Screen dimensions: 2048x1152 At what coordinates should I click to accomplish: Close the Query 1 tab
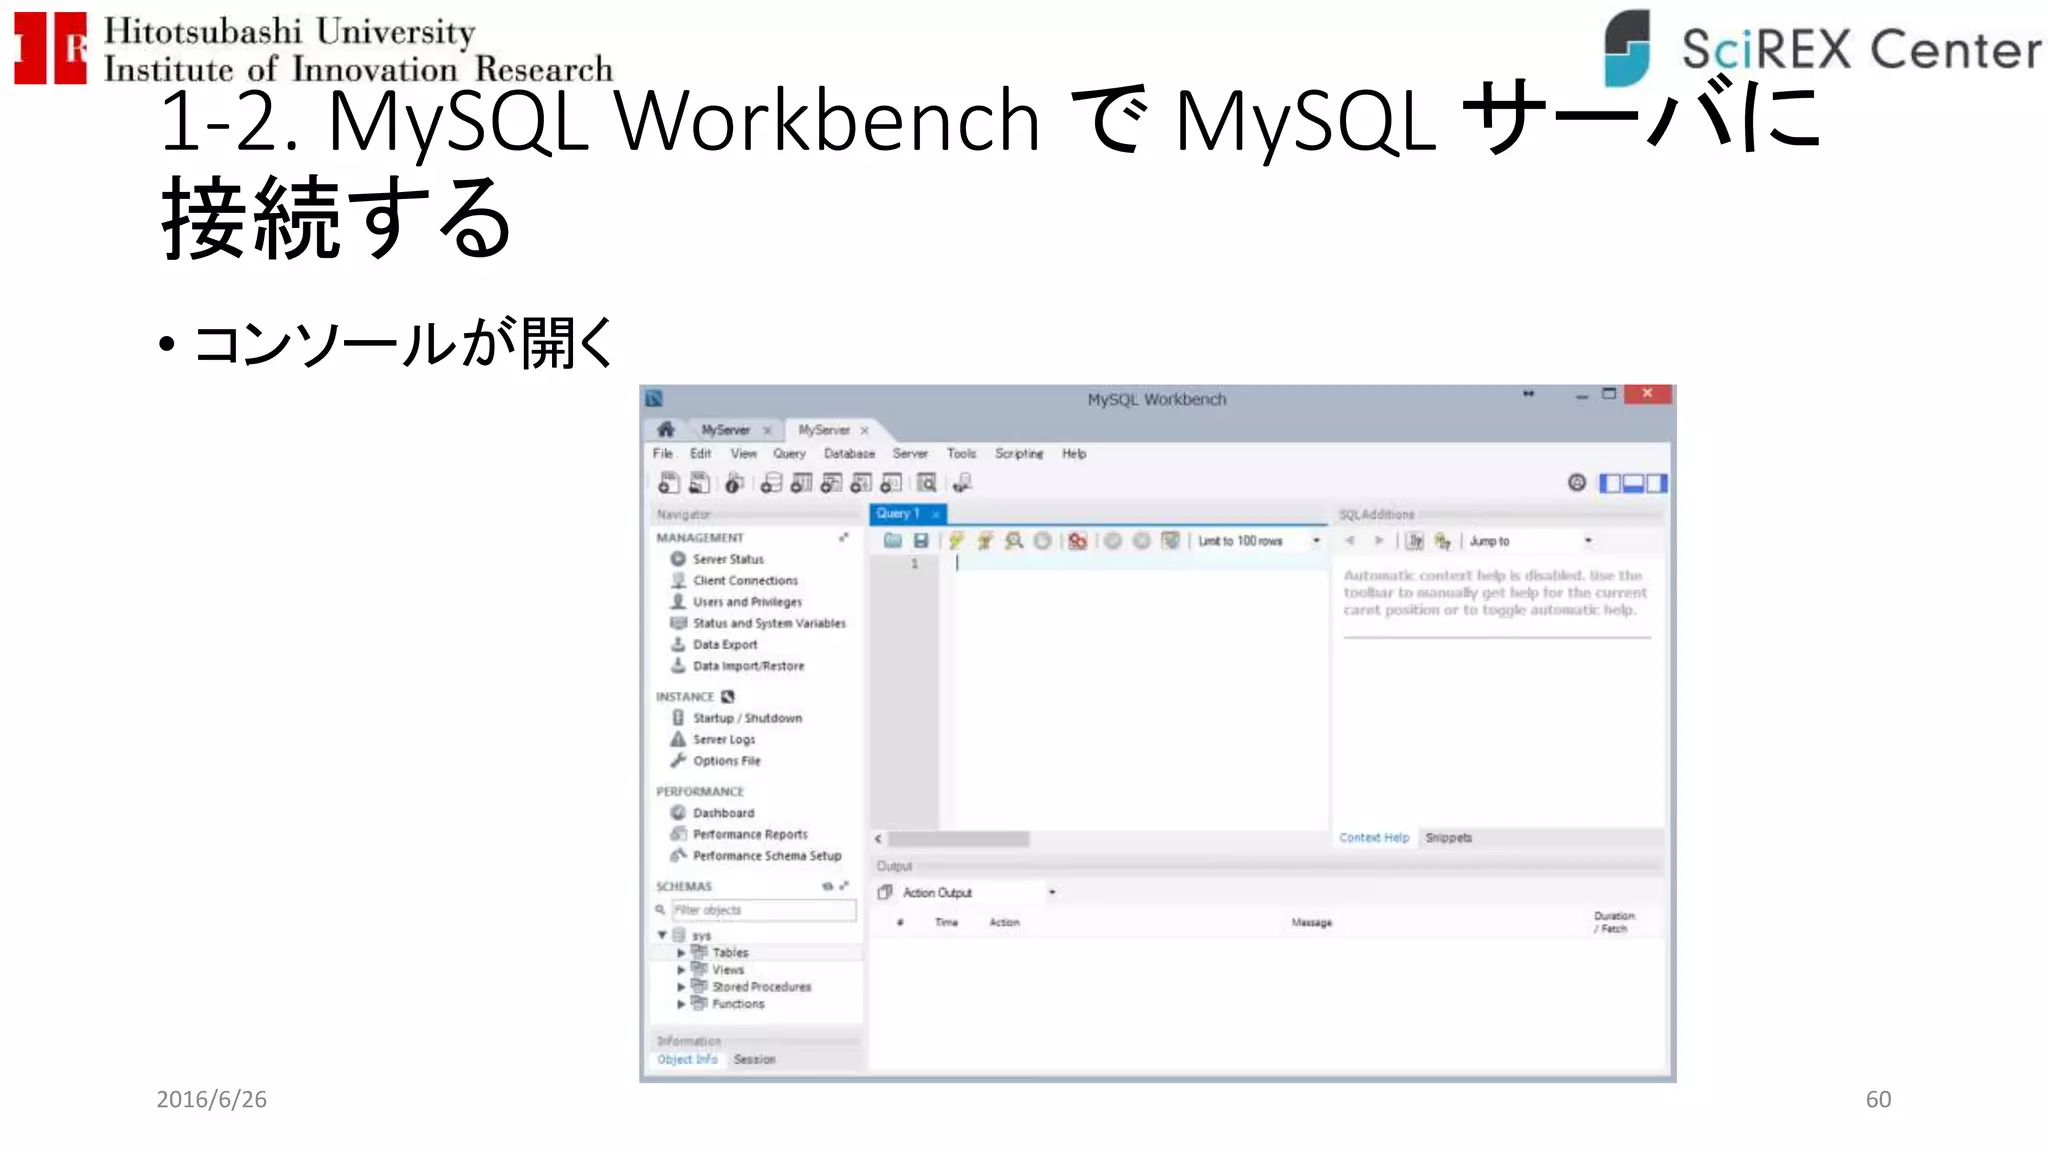[936, 514]
